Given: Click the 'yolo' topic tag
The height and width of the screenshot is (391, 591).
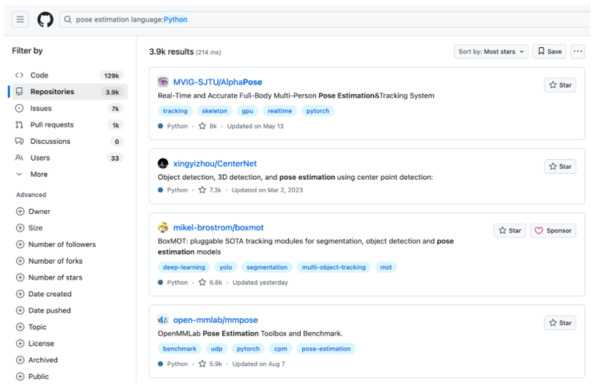Looking at the screenshot, I should coord(226,267).
